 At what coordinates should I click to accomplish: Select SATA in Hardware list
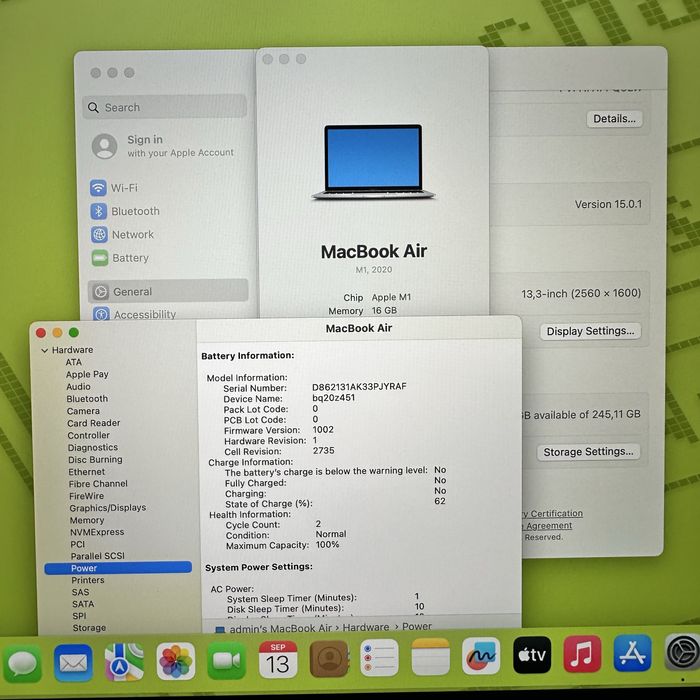coord(83,604)
